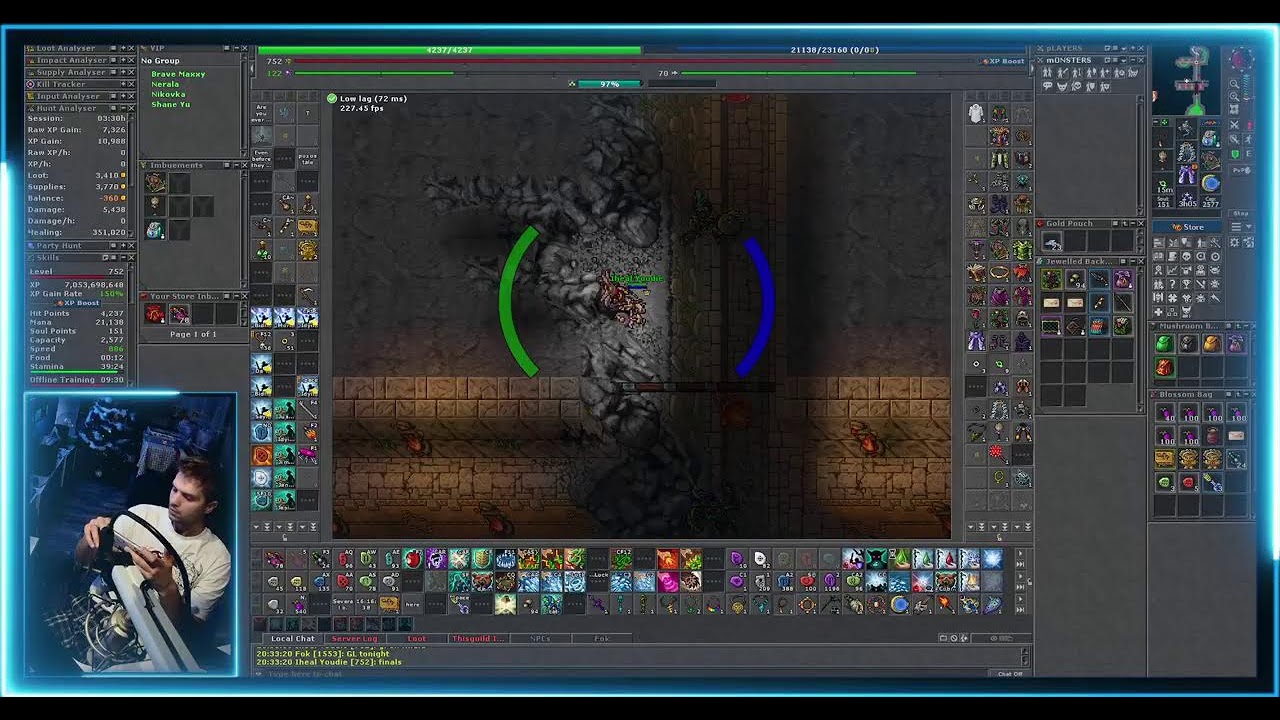Viewport: 1280px width, 720px height.
Task: Click the 'Lock' labeled action bar slot
Action: pos(598,581)
